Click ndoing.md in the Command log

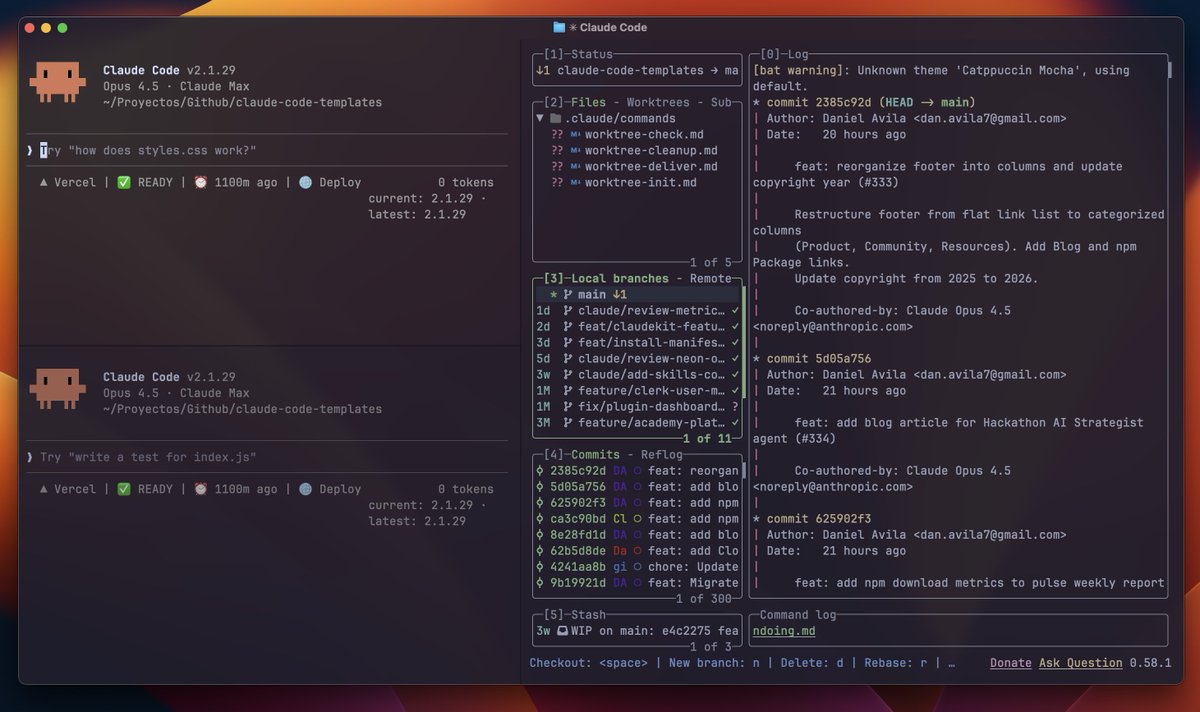point(783,630)
